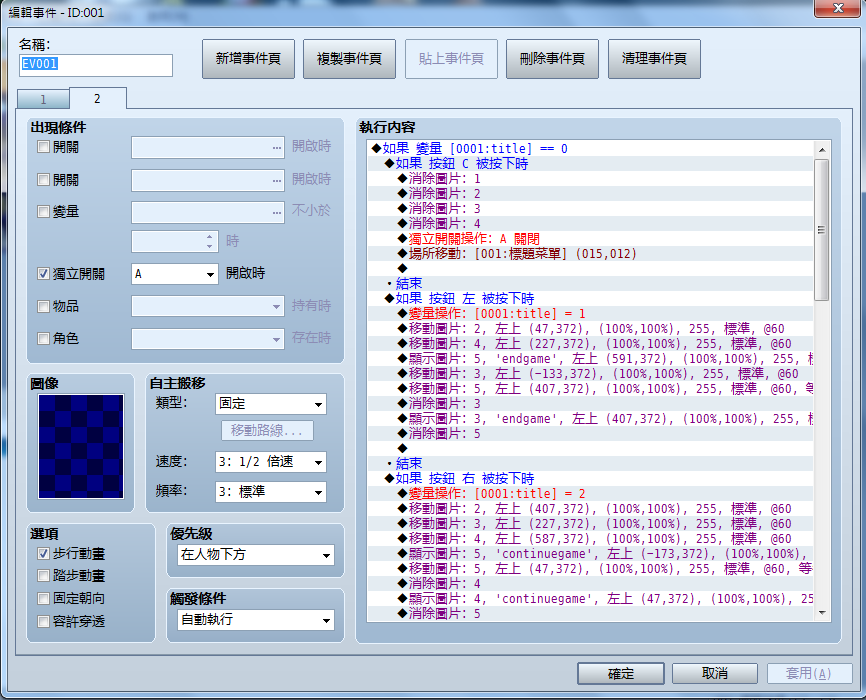Enable the 容許穿透 option
The height and width of the screenshot is (700, 866).
(43, 621)
